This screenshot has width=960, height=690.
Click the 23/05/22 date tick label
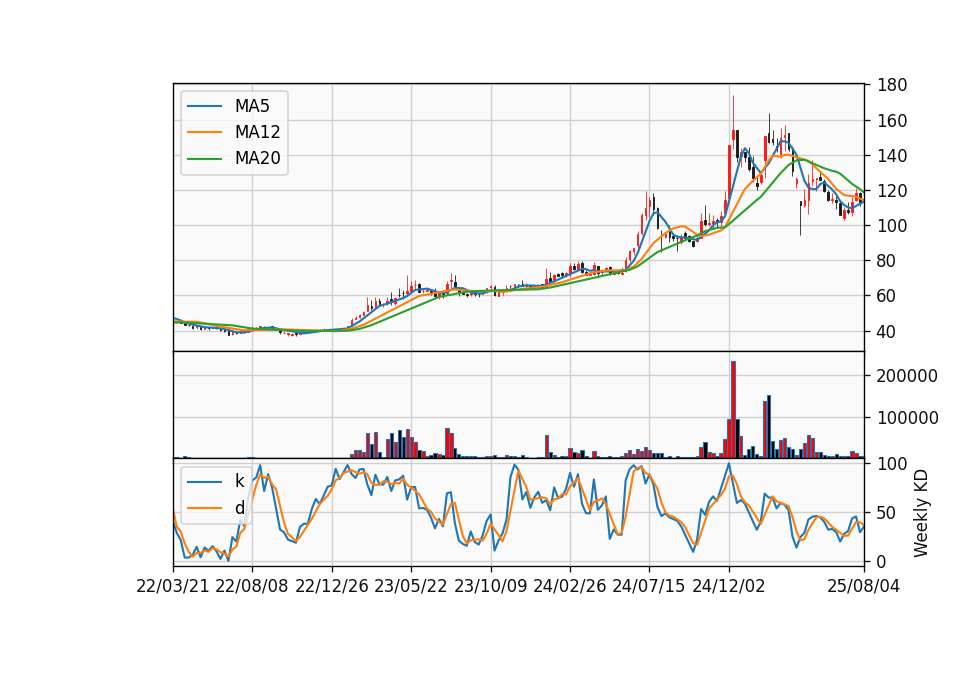click(411, 586)
